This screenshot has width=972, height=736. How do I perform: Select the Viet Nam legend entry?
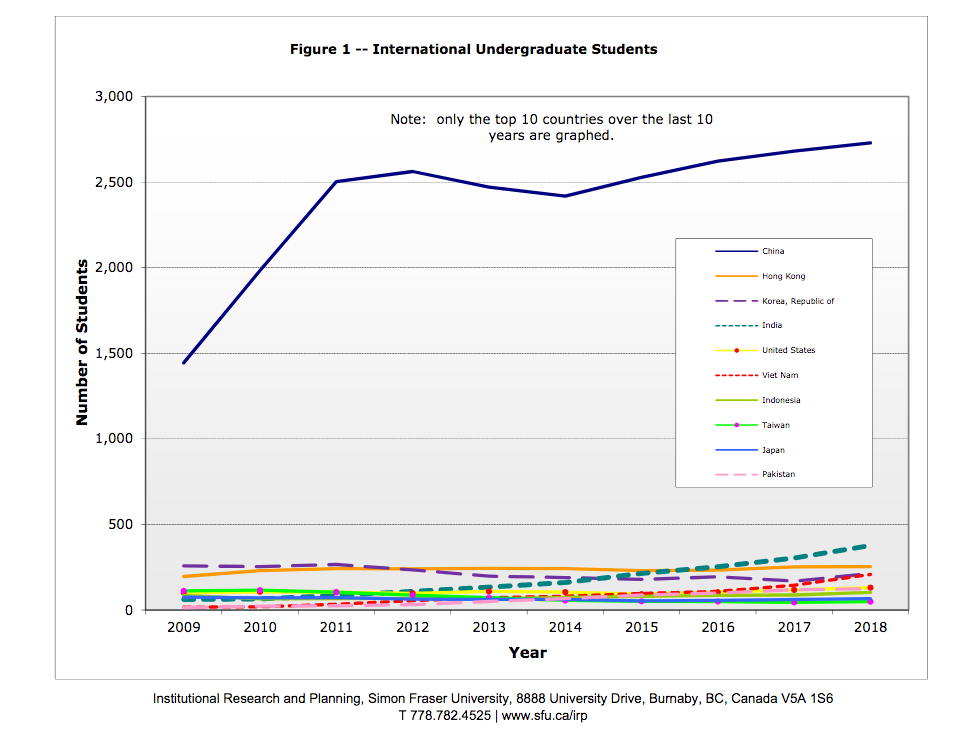pos(778,375)
